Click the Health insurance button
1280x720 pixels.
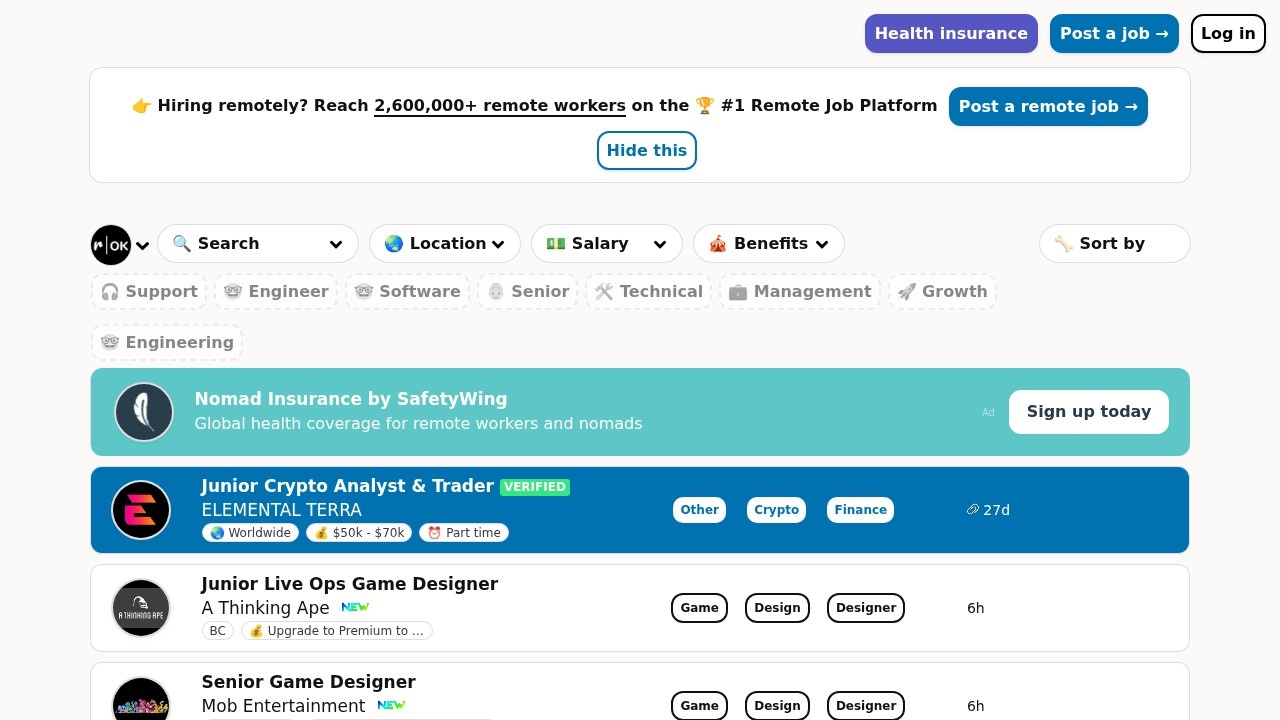[x=951, y=34]
